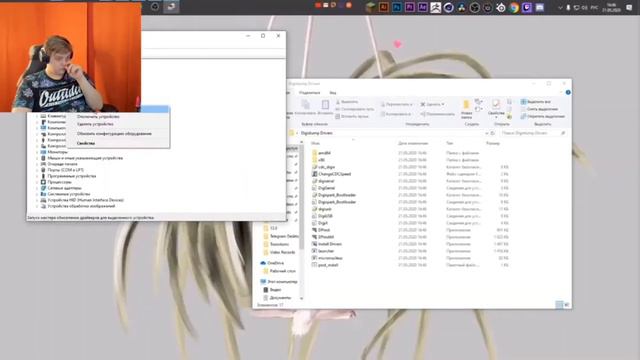The image size is (640, 360).
Task: Open the Windows notification center icon
Action: tap(629, 7)
